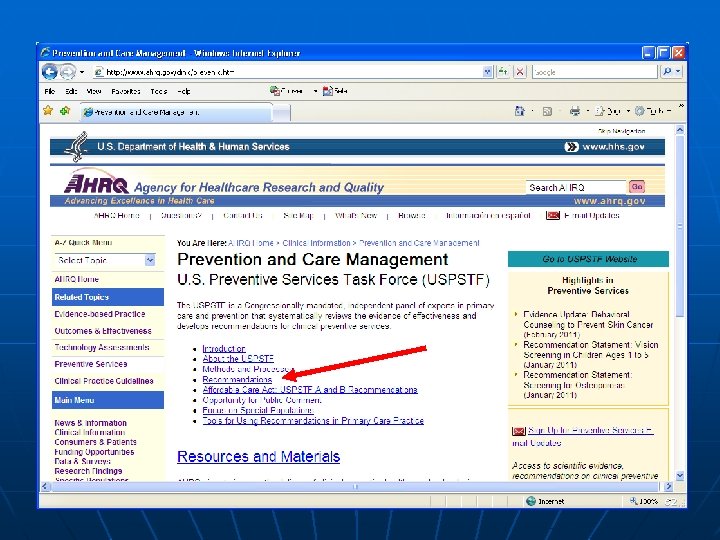This screenshot has height=540, width=720.
Task: Open the Consumers & Patients menu link
Action: click(95, 442)
